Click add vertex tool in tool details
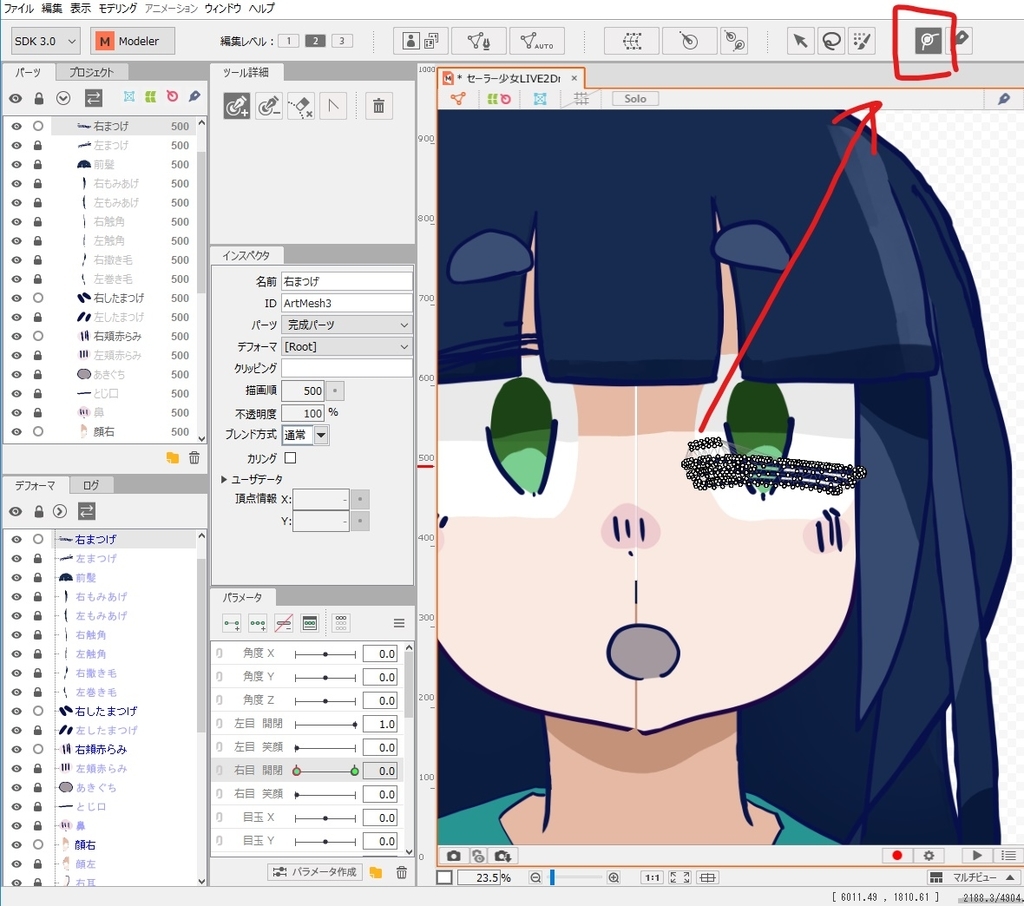 click(x=236, y=105)
